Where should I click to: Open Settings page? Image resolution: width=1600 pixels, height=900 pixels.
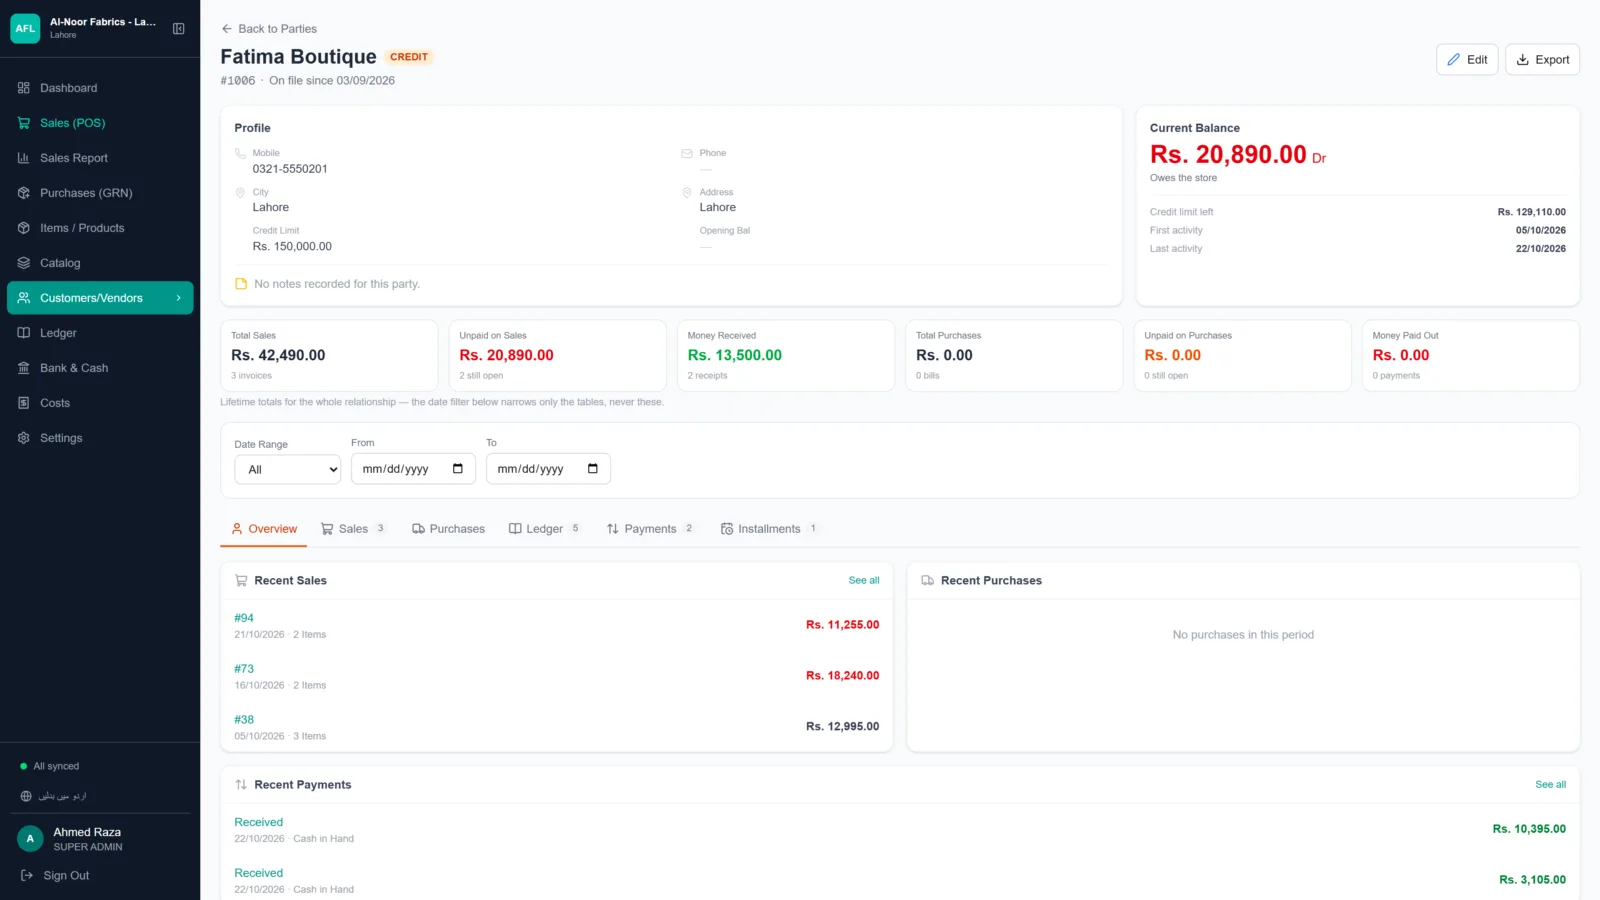100,438
